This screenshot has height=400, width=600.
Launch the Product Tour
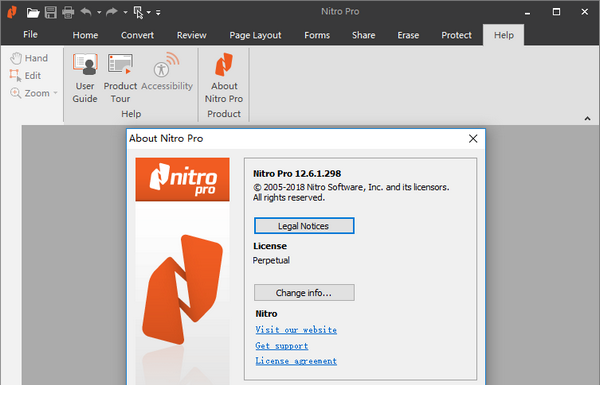tap(120, 78)
